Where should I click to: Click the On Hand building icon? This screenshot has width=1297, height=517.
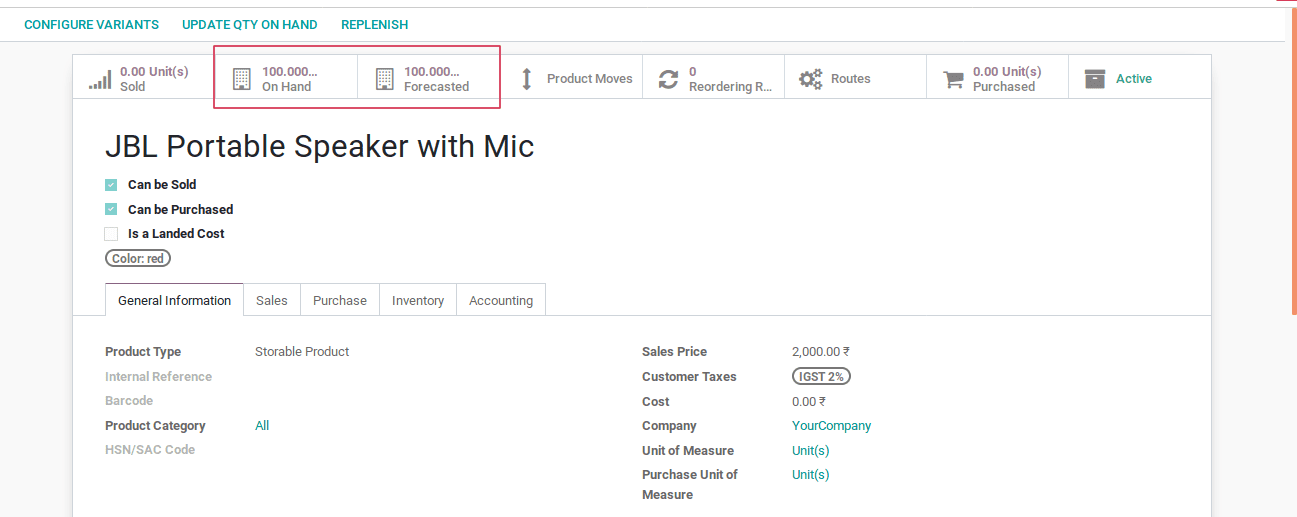(x=241, y=79)
